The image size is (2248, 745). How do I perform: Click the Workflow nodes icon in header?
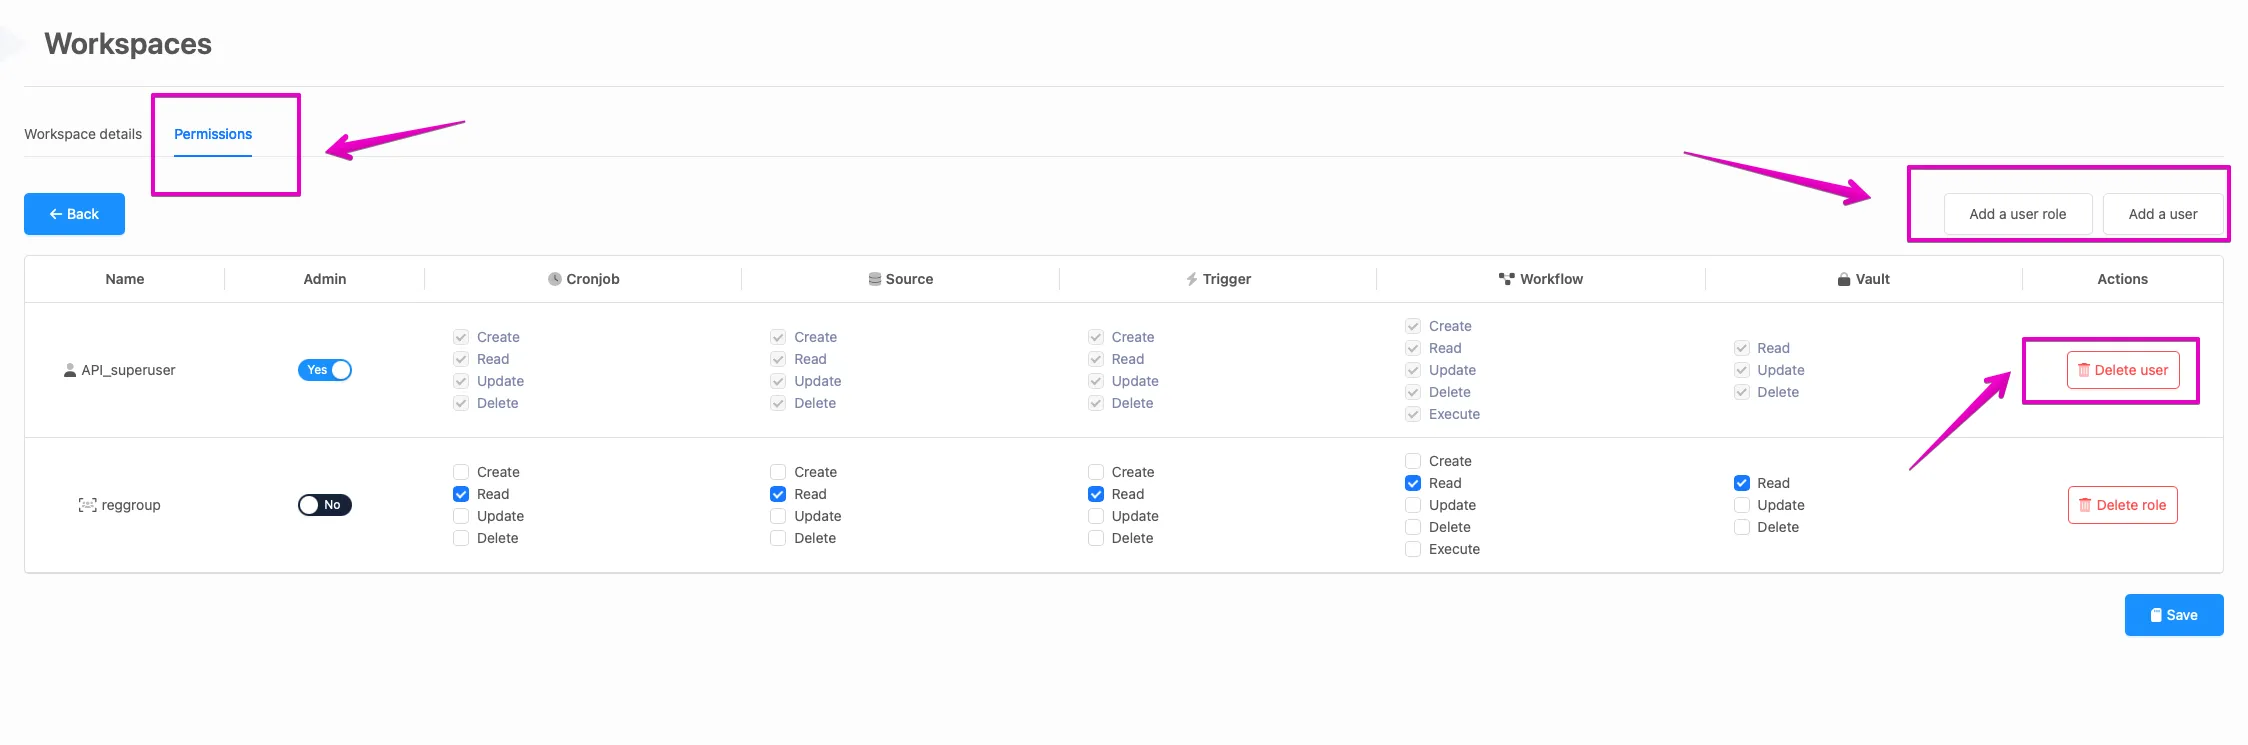click(1507, 279)
